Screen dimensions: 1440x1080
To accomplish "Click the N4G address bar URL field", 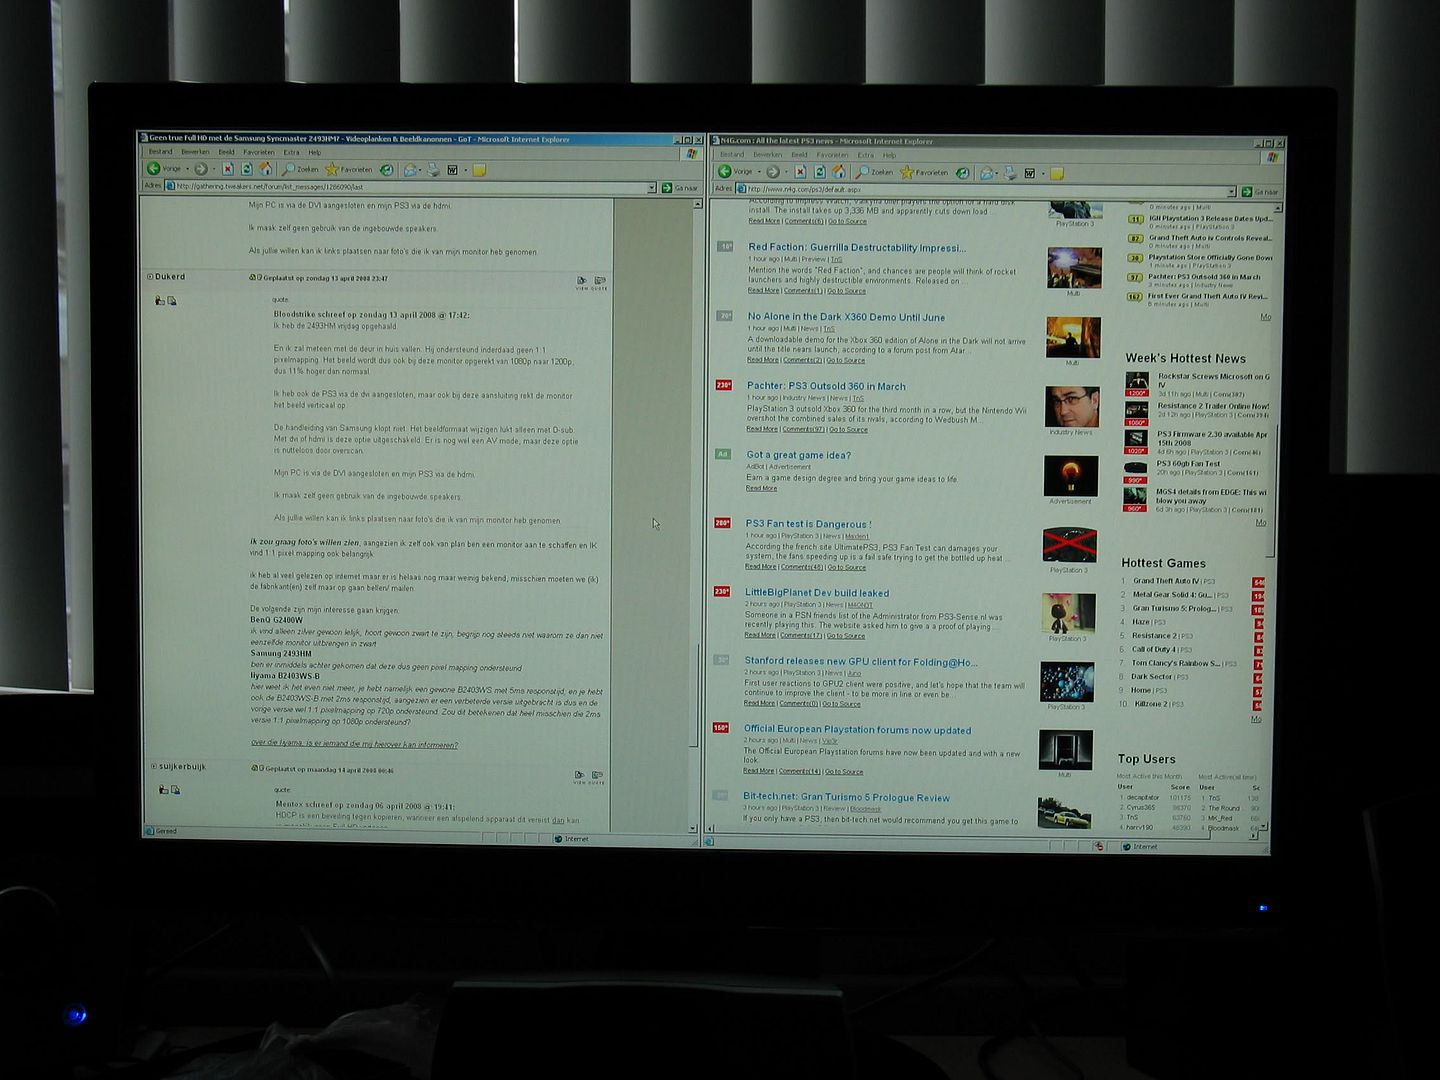I will coord(985,191).
